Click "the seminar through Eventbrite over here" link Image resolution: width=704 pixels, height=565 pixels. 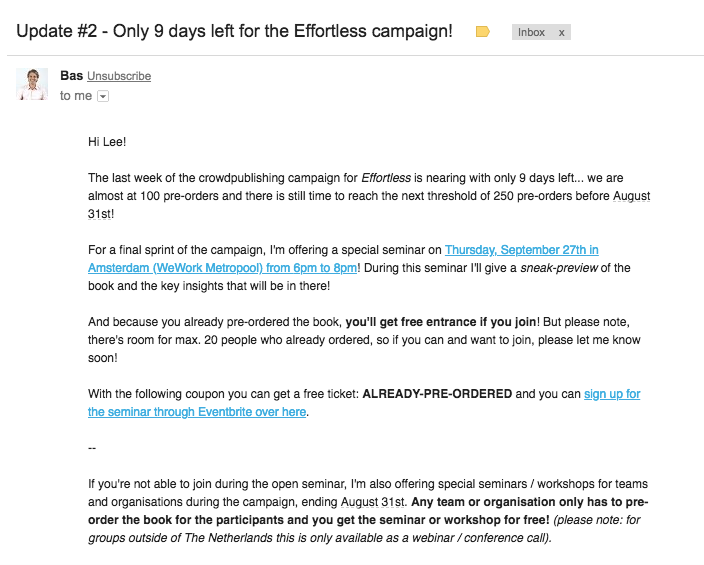point(197,412)
